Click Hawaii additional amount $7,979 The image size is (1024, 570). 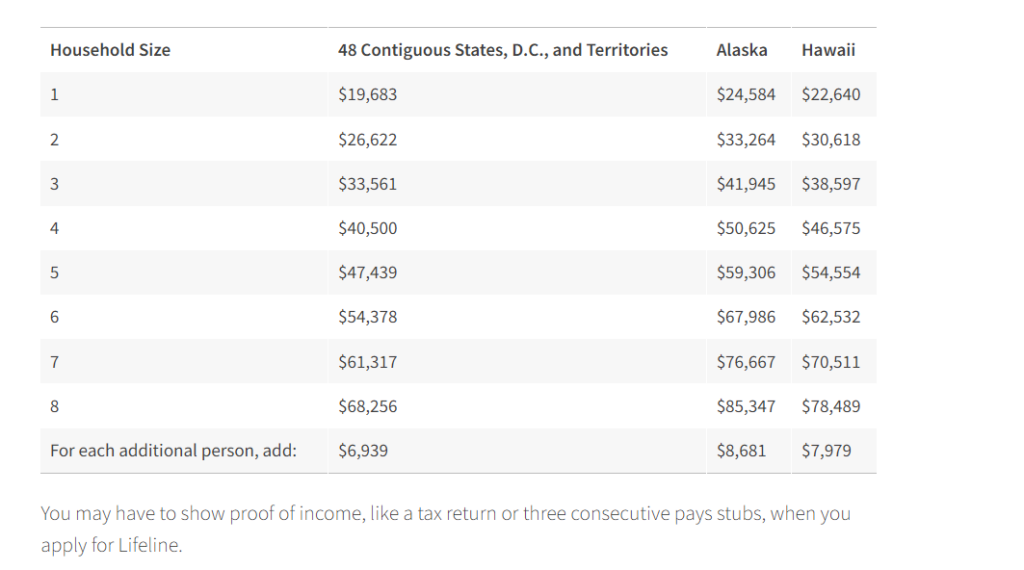click(826, 450)
